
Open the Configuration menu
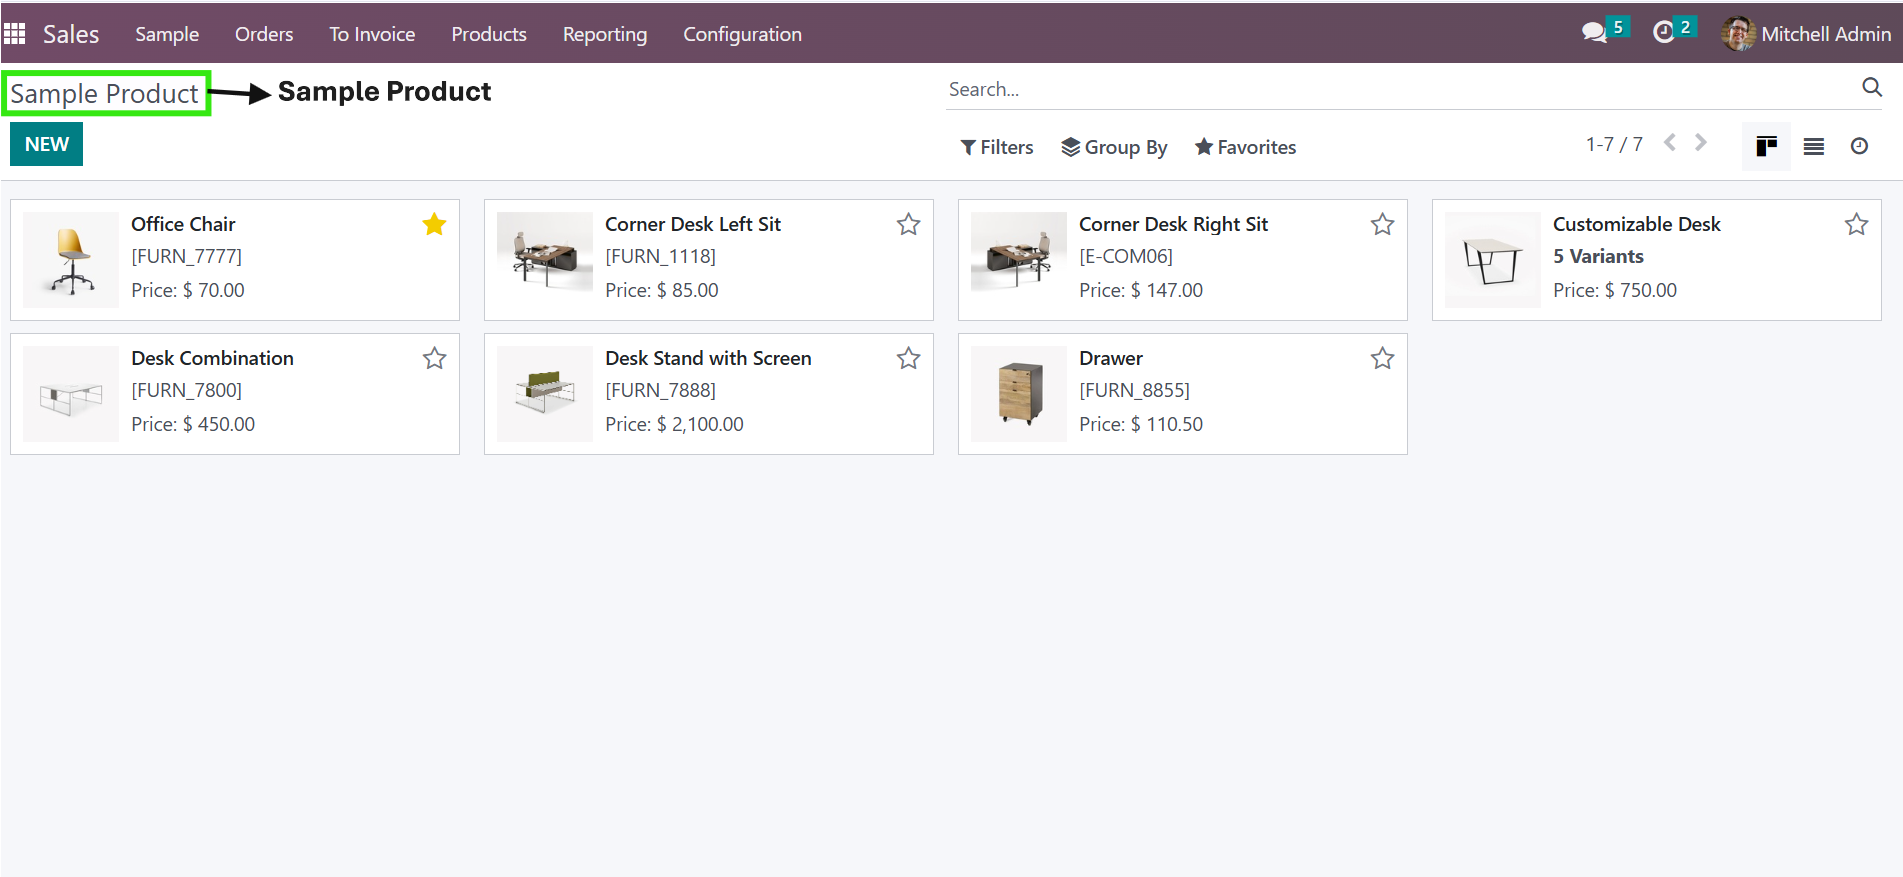742,34
